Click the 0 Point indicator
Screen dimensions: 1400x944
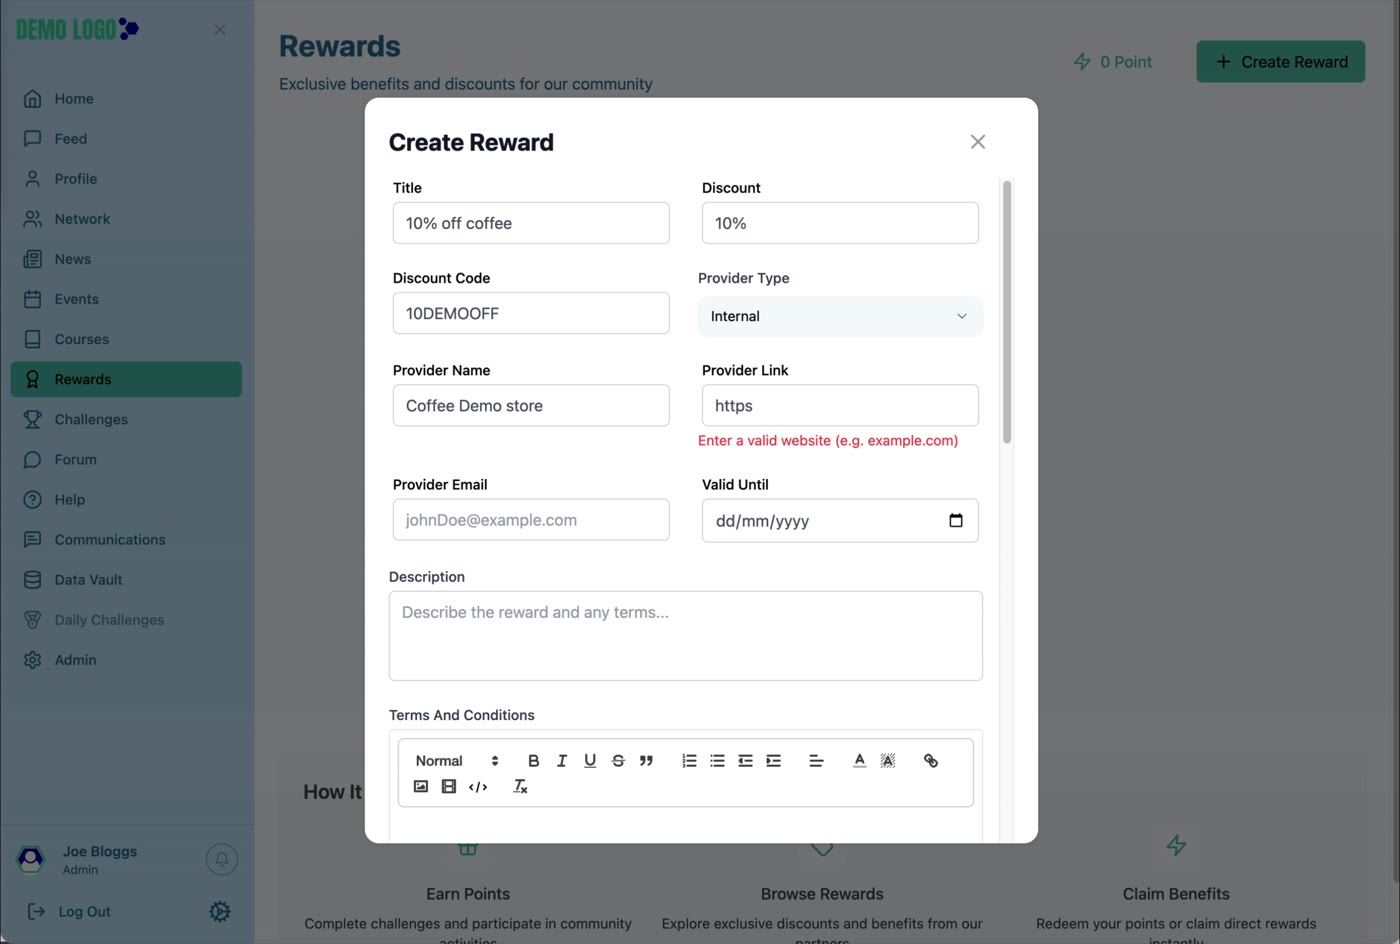click(x=1112, y=61)
